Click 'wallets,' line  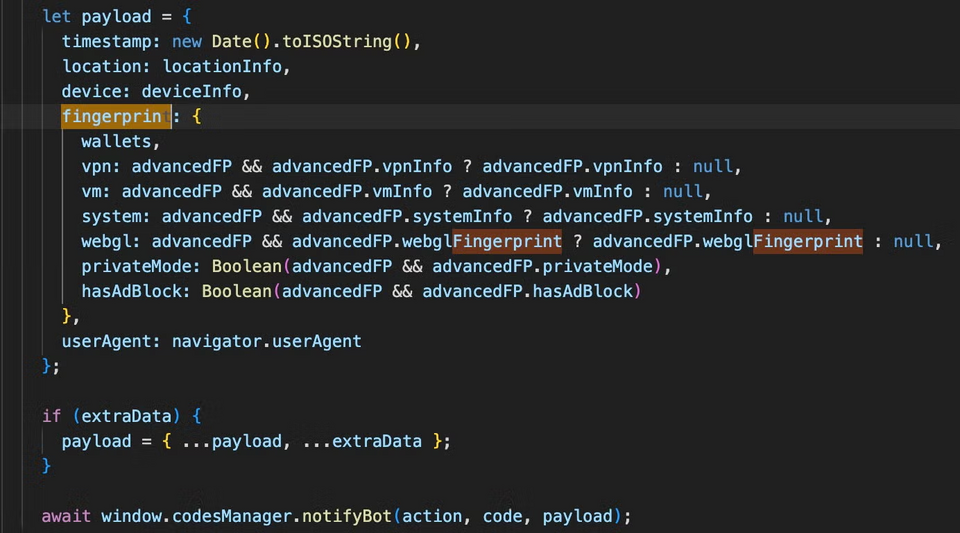[x=121, y=141]
